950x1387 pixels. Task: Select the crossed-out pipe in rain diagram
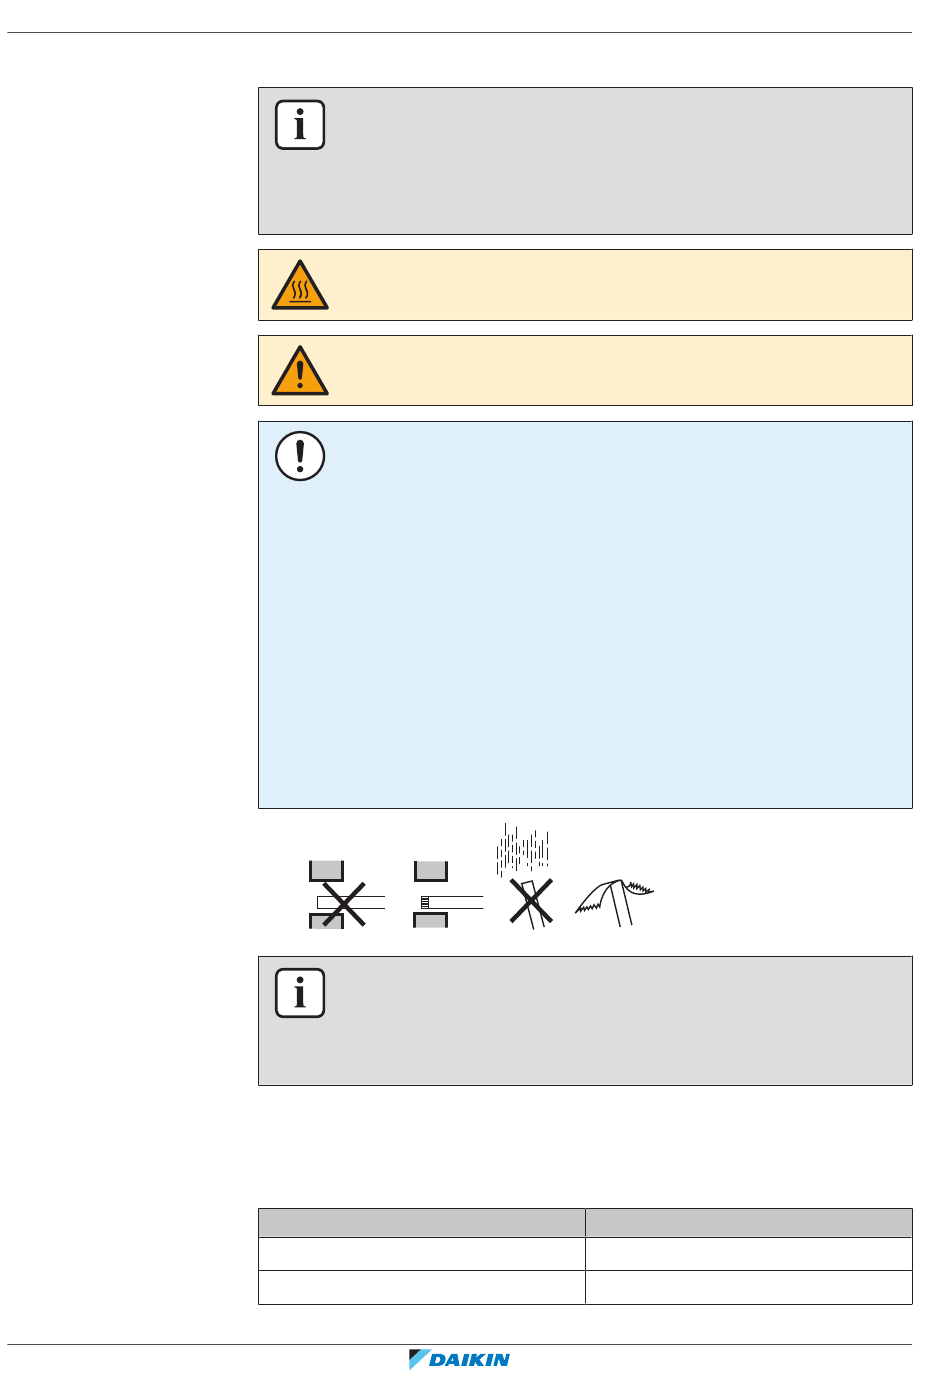526,876
